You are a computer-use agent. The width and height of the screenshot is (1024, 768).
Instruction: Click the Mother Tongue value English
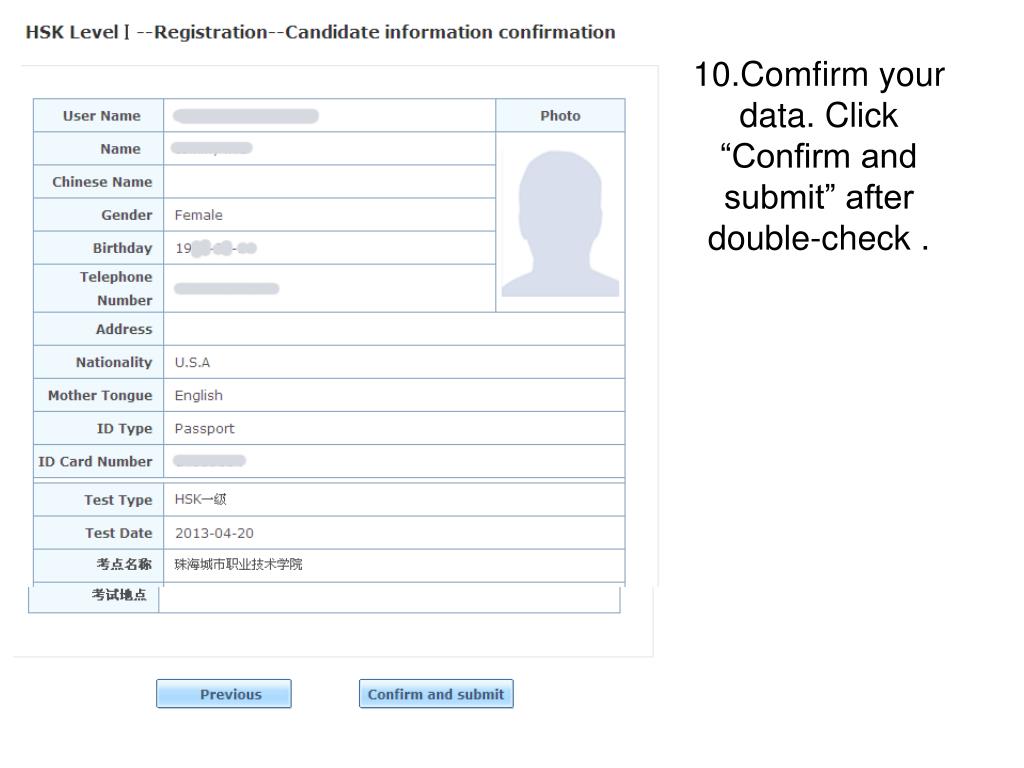click(199, 396)
